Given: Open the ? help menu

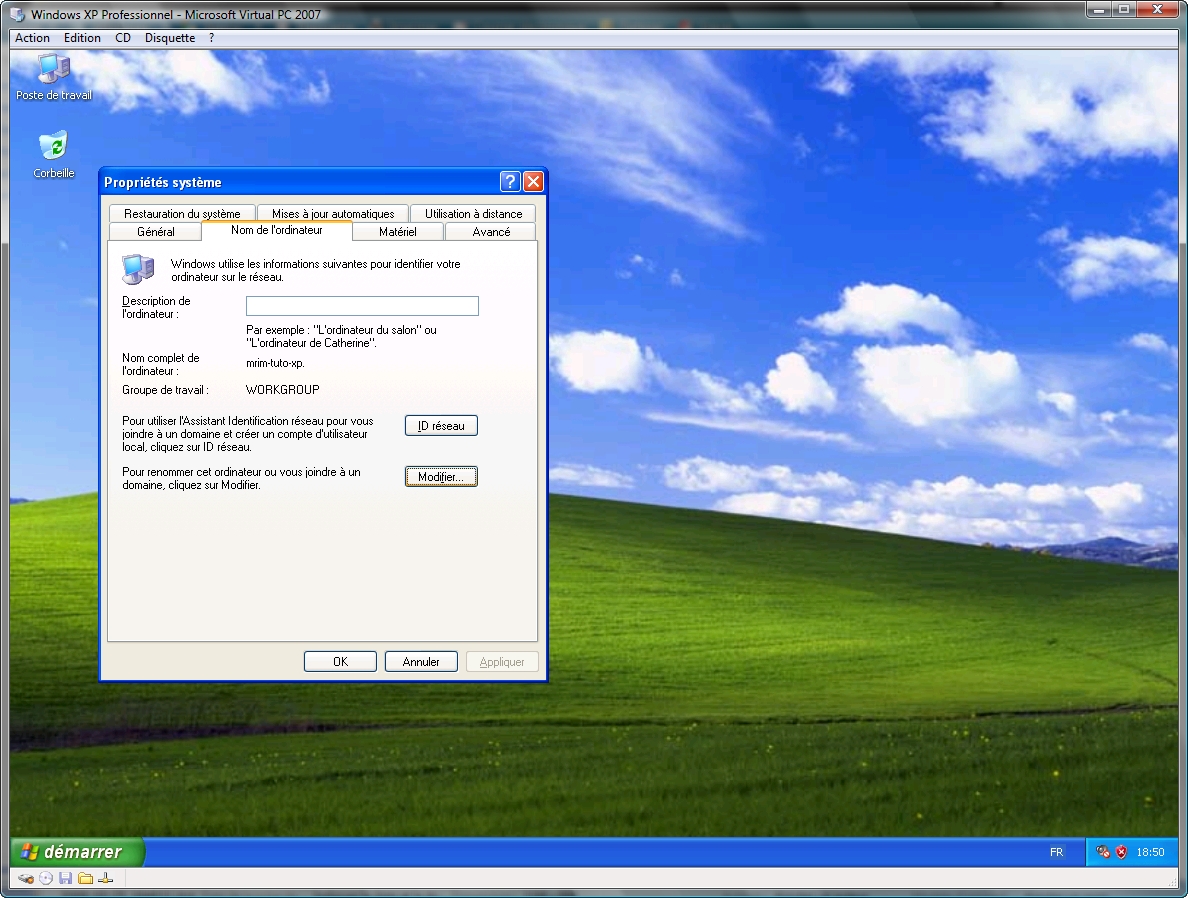Looking at the screenshot, I should (211, 38).
